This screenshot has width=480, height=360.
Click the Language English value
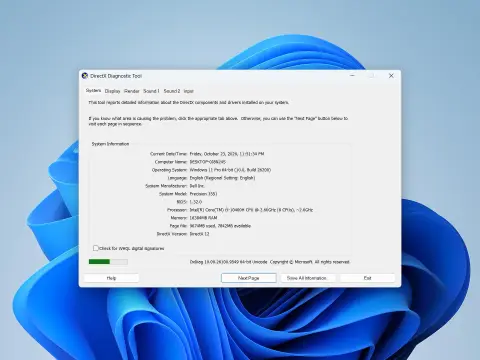pyautogui.click(x=222, y=178)
